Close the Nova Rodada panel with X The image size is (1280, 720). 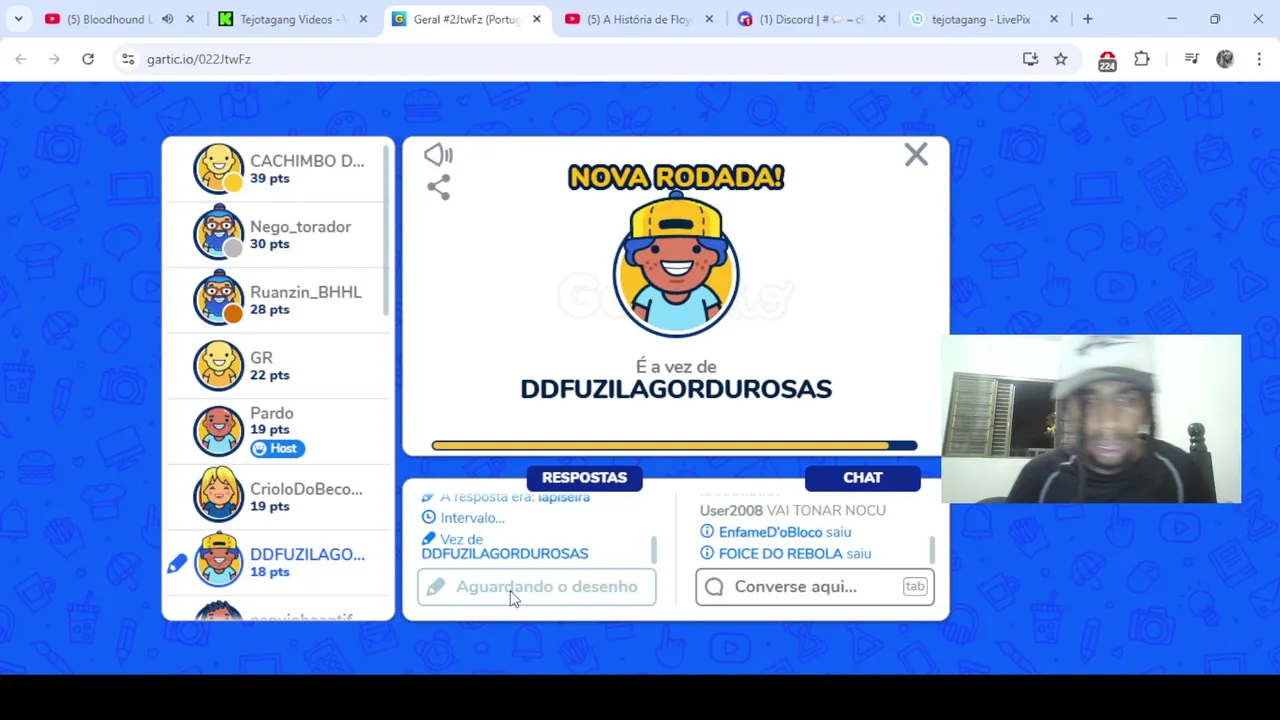click(x=916, y=154)
